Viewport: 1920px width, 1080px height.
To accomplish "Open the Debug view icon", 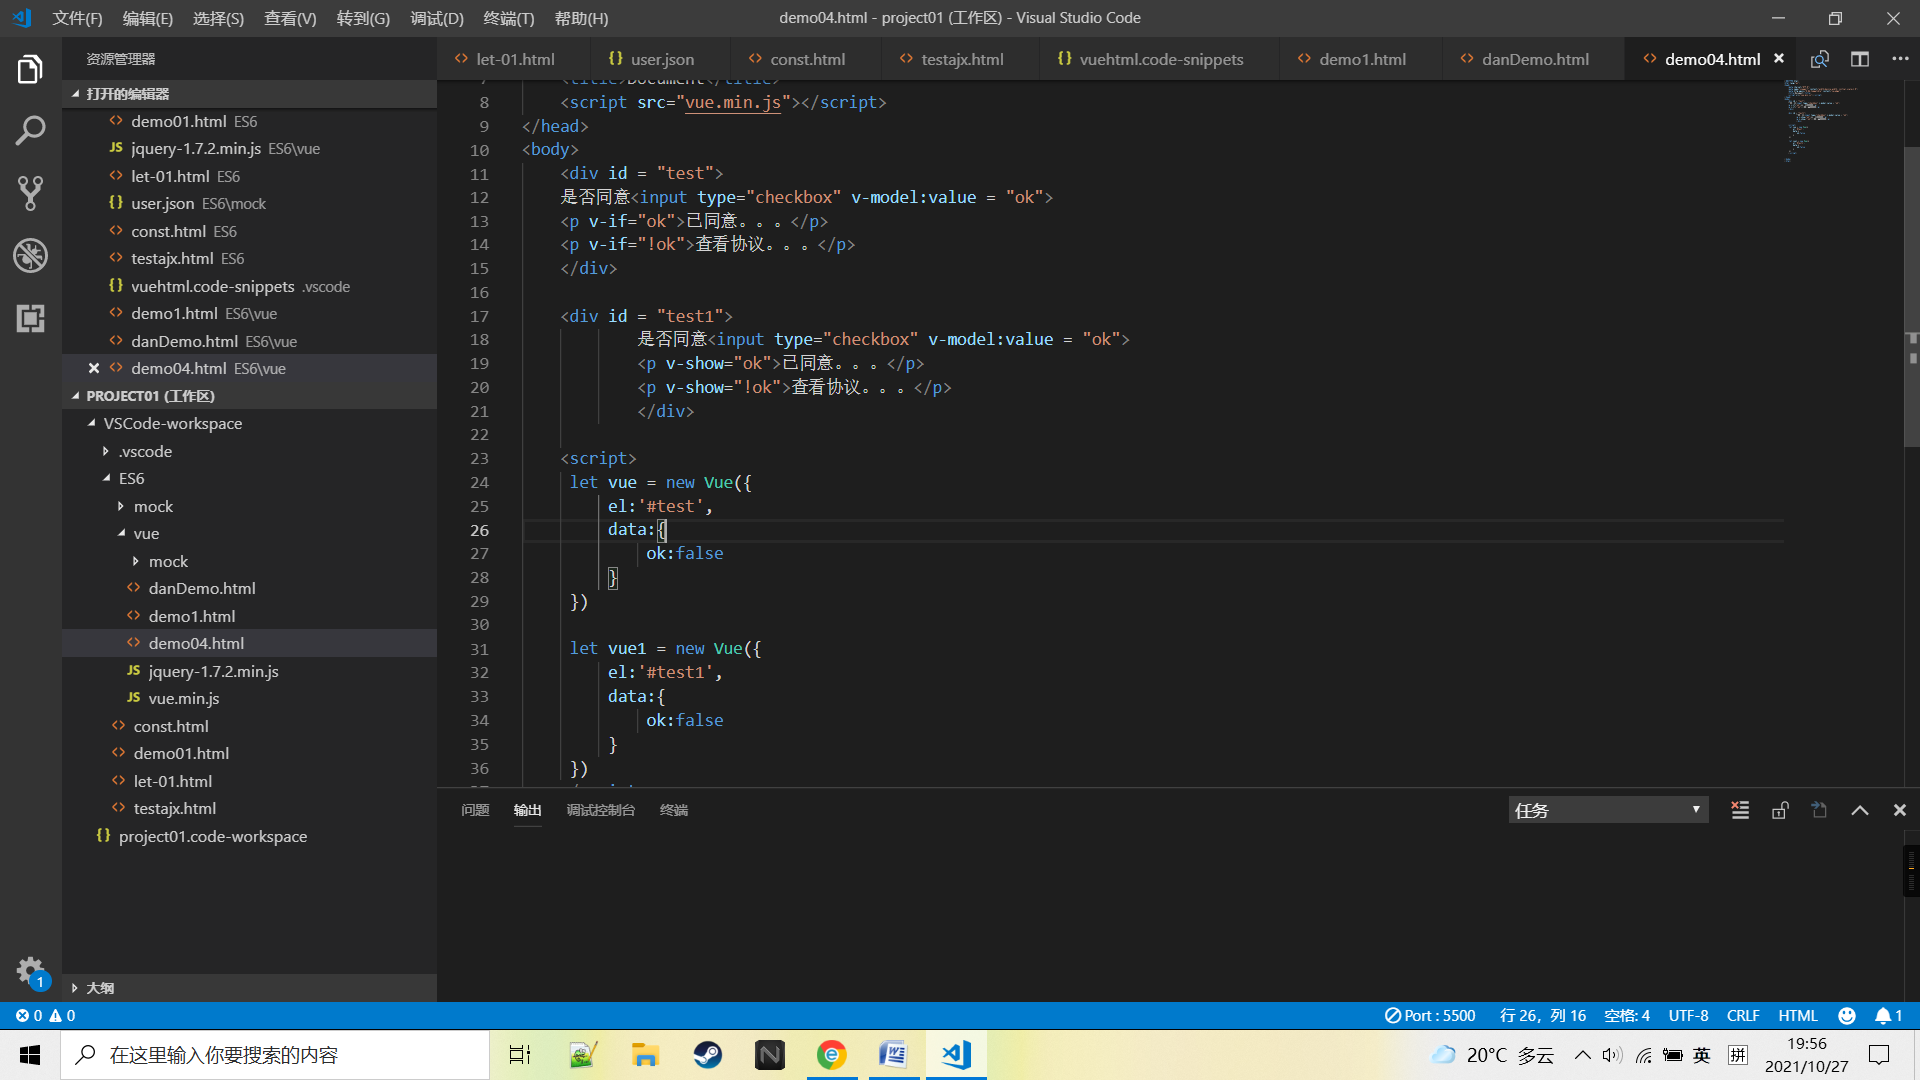I will (30, 256).
